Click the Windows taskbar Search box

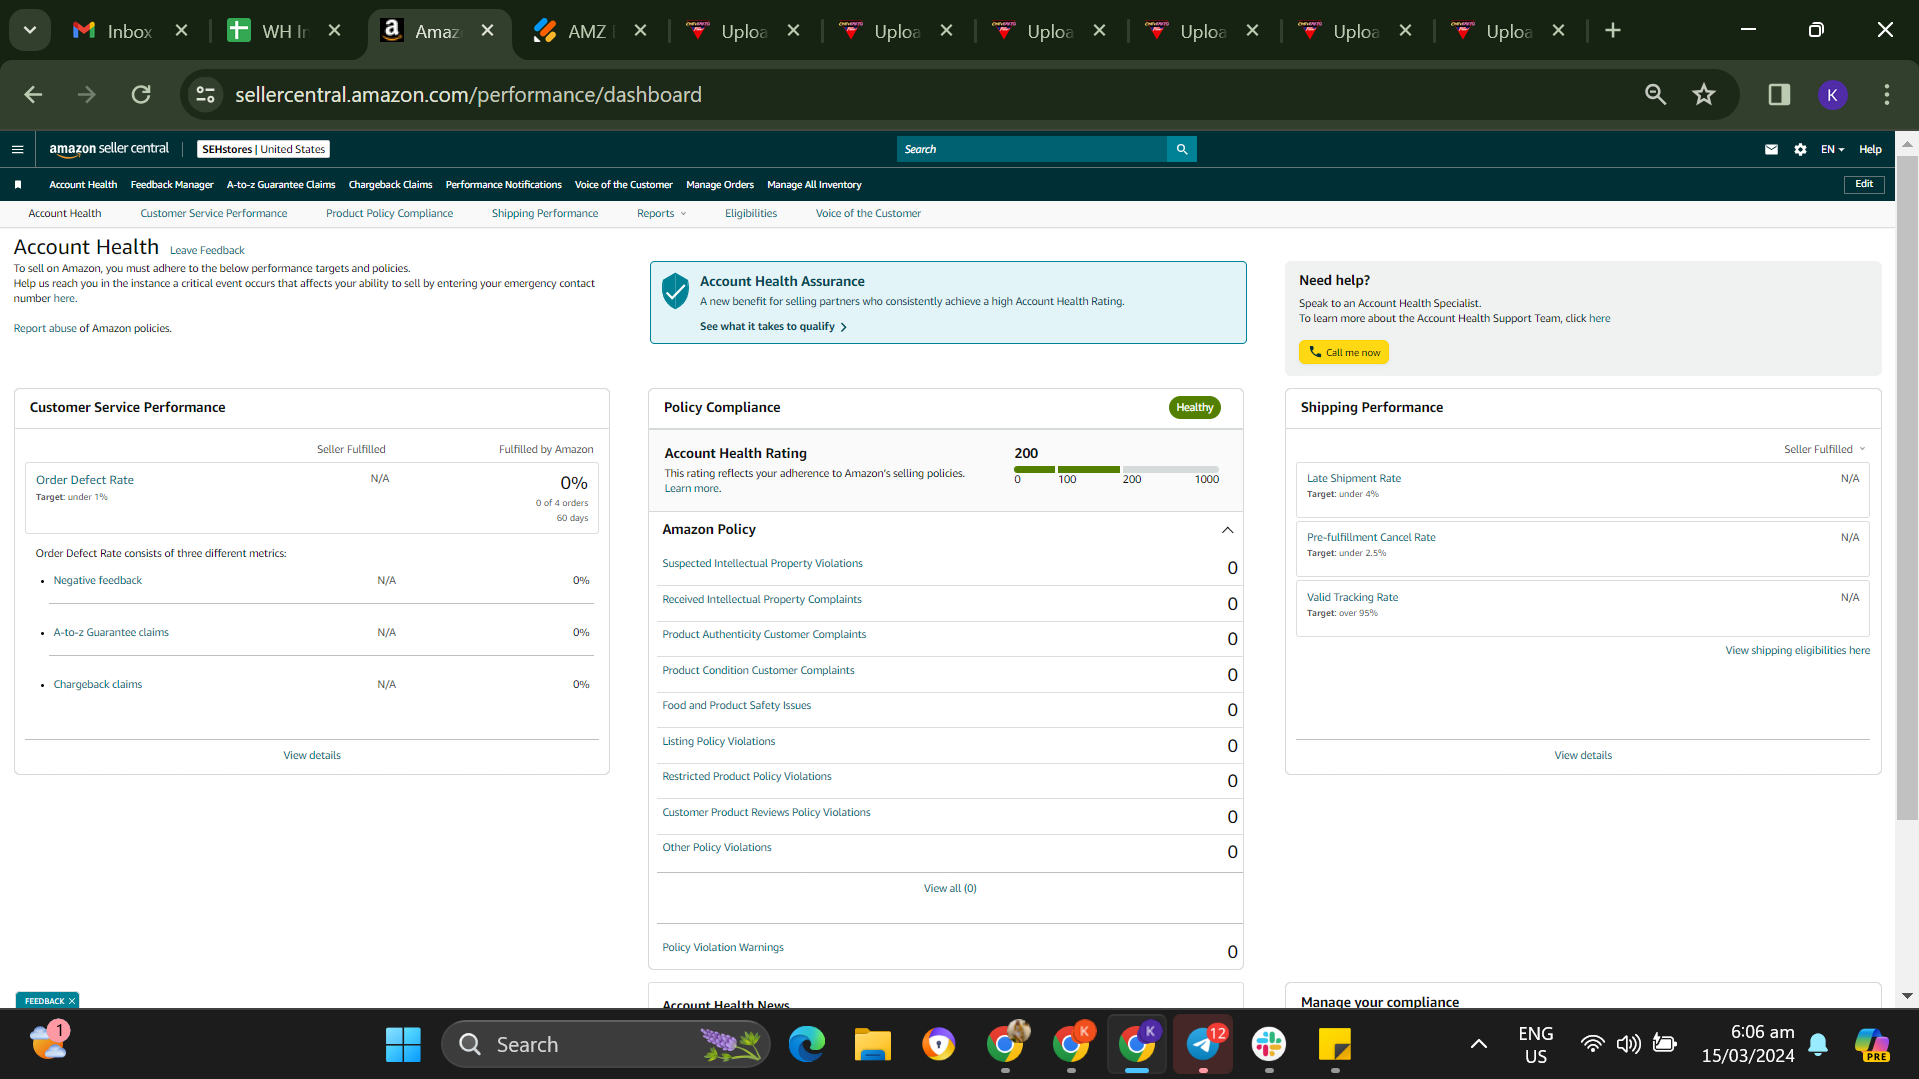pyautogui.click(x=606, y=1045)
